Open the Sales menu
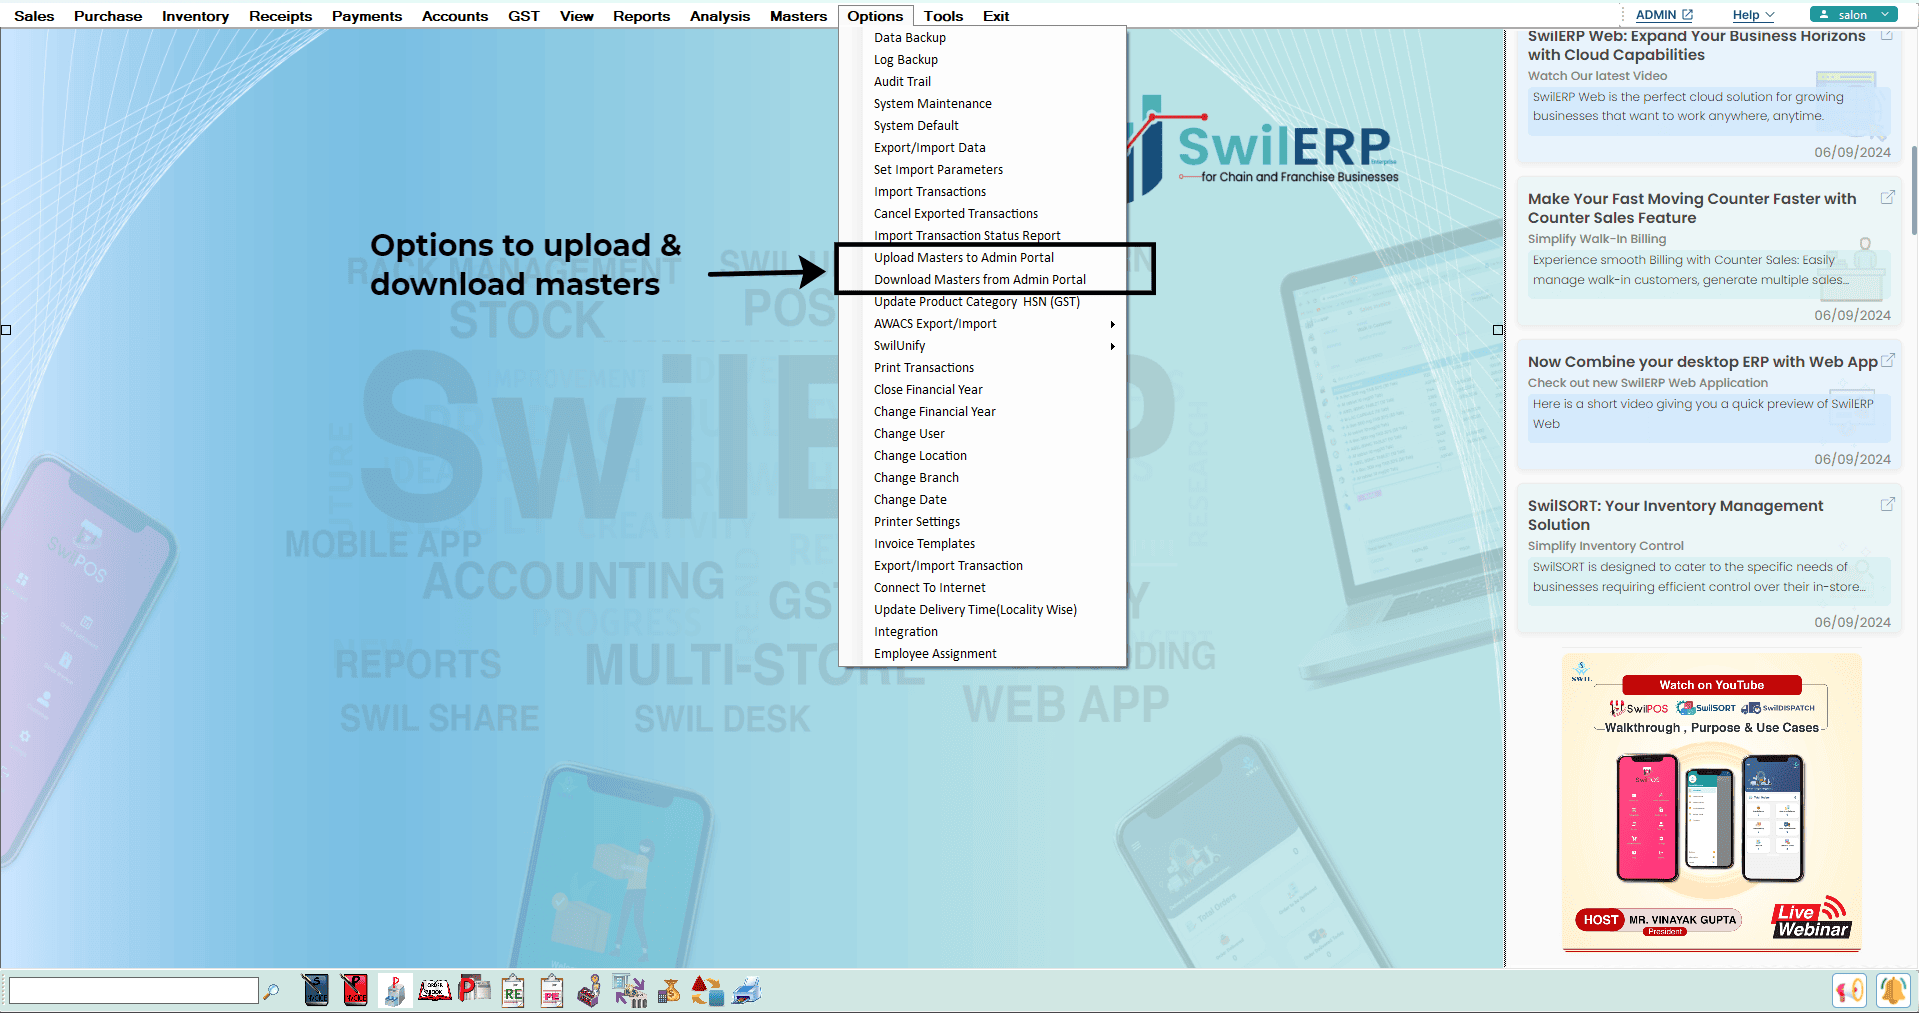The image size is (1919, 1013). (34, 16)
